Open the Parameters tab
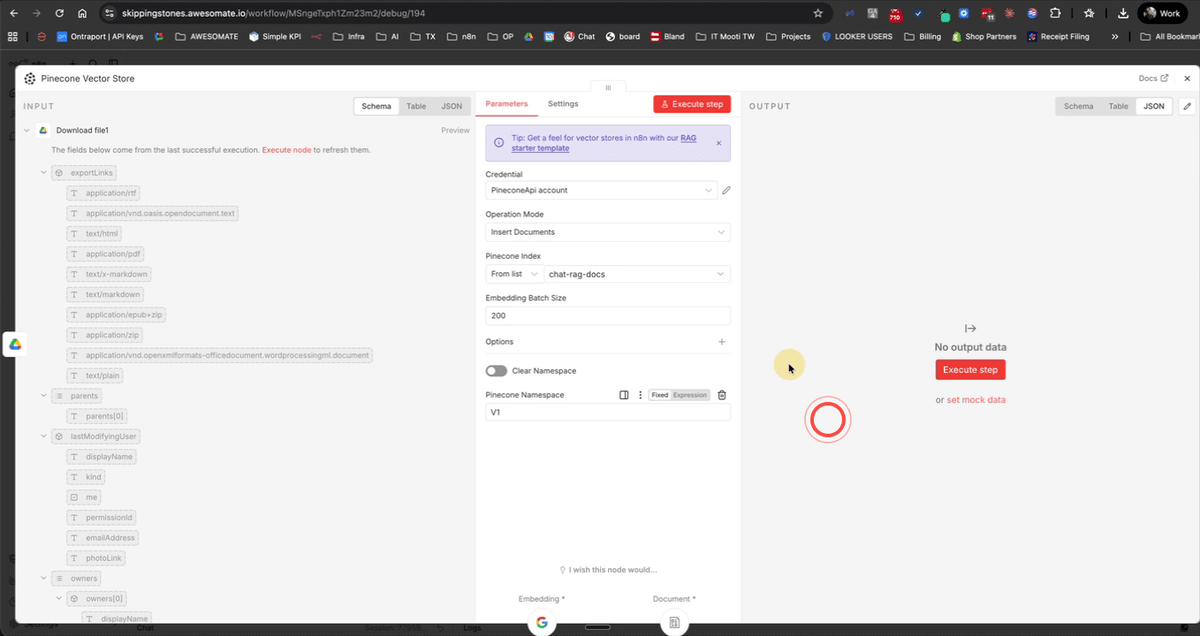The width and height of the screenshot is (1200, 636). pos(506,104)
